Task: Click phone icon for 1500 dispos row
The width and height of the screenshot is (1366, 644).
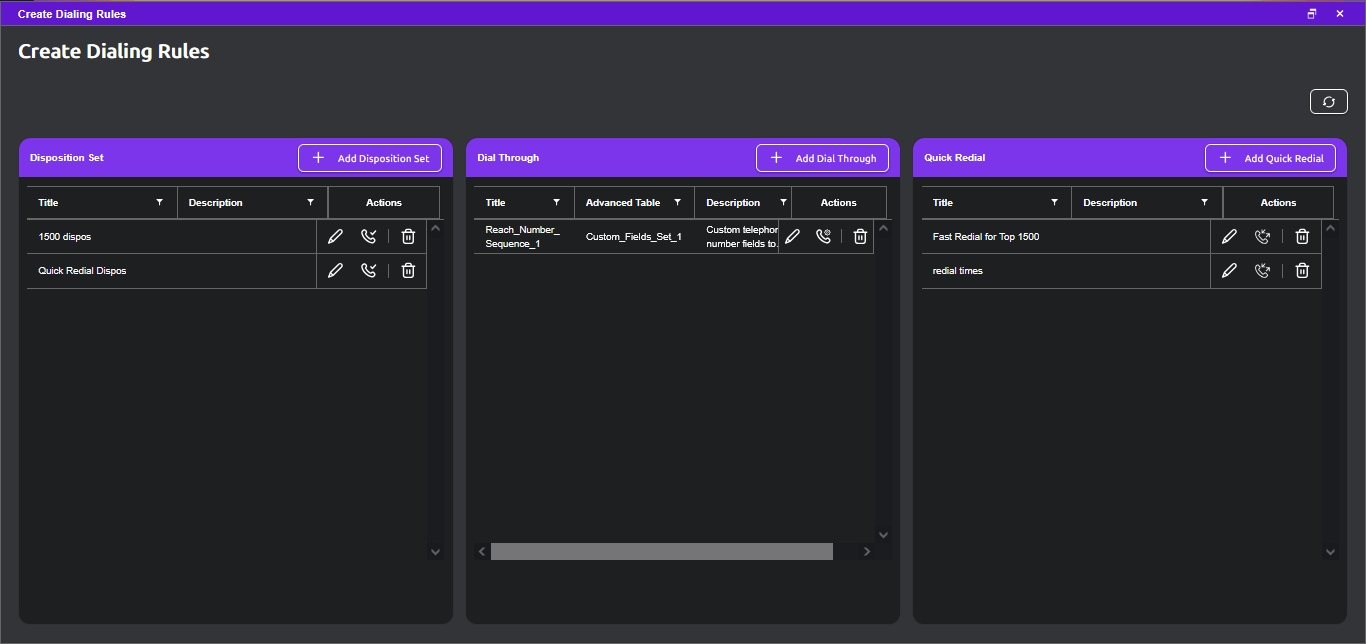Action: point(369,237)
